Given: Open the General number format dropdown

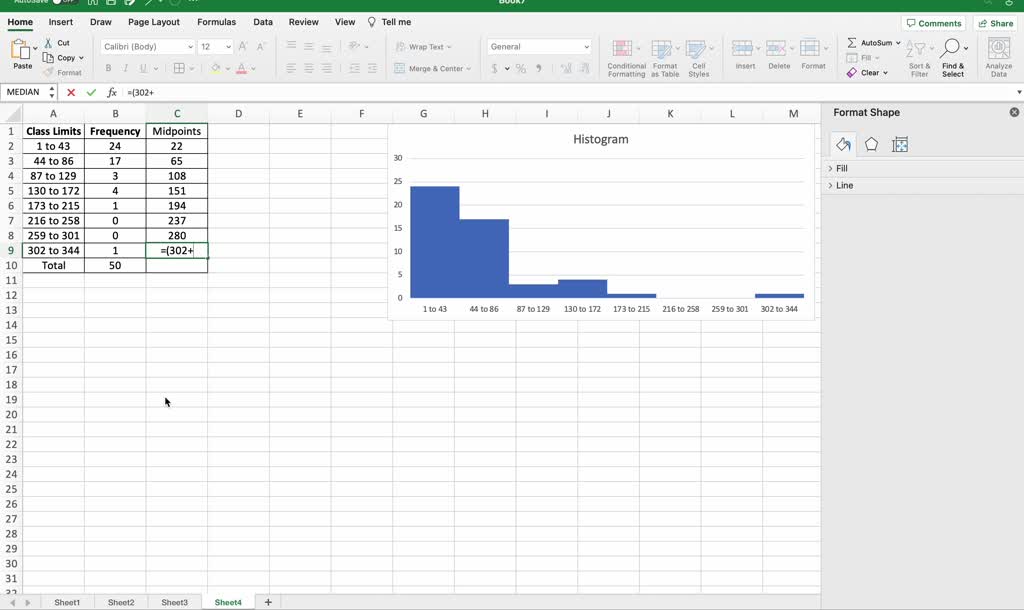Looking at the screenshot, I should pyautogui.click(x=586, y=47).
